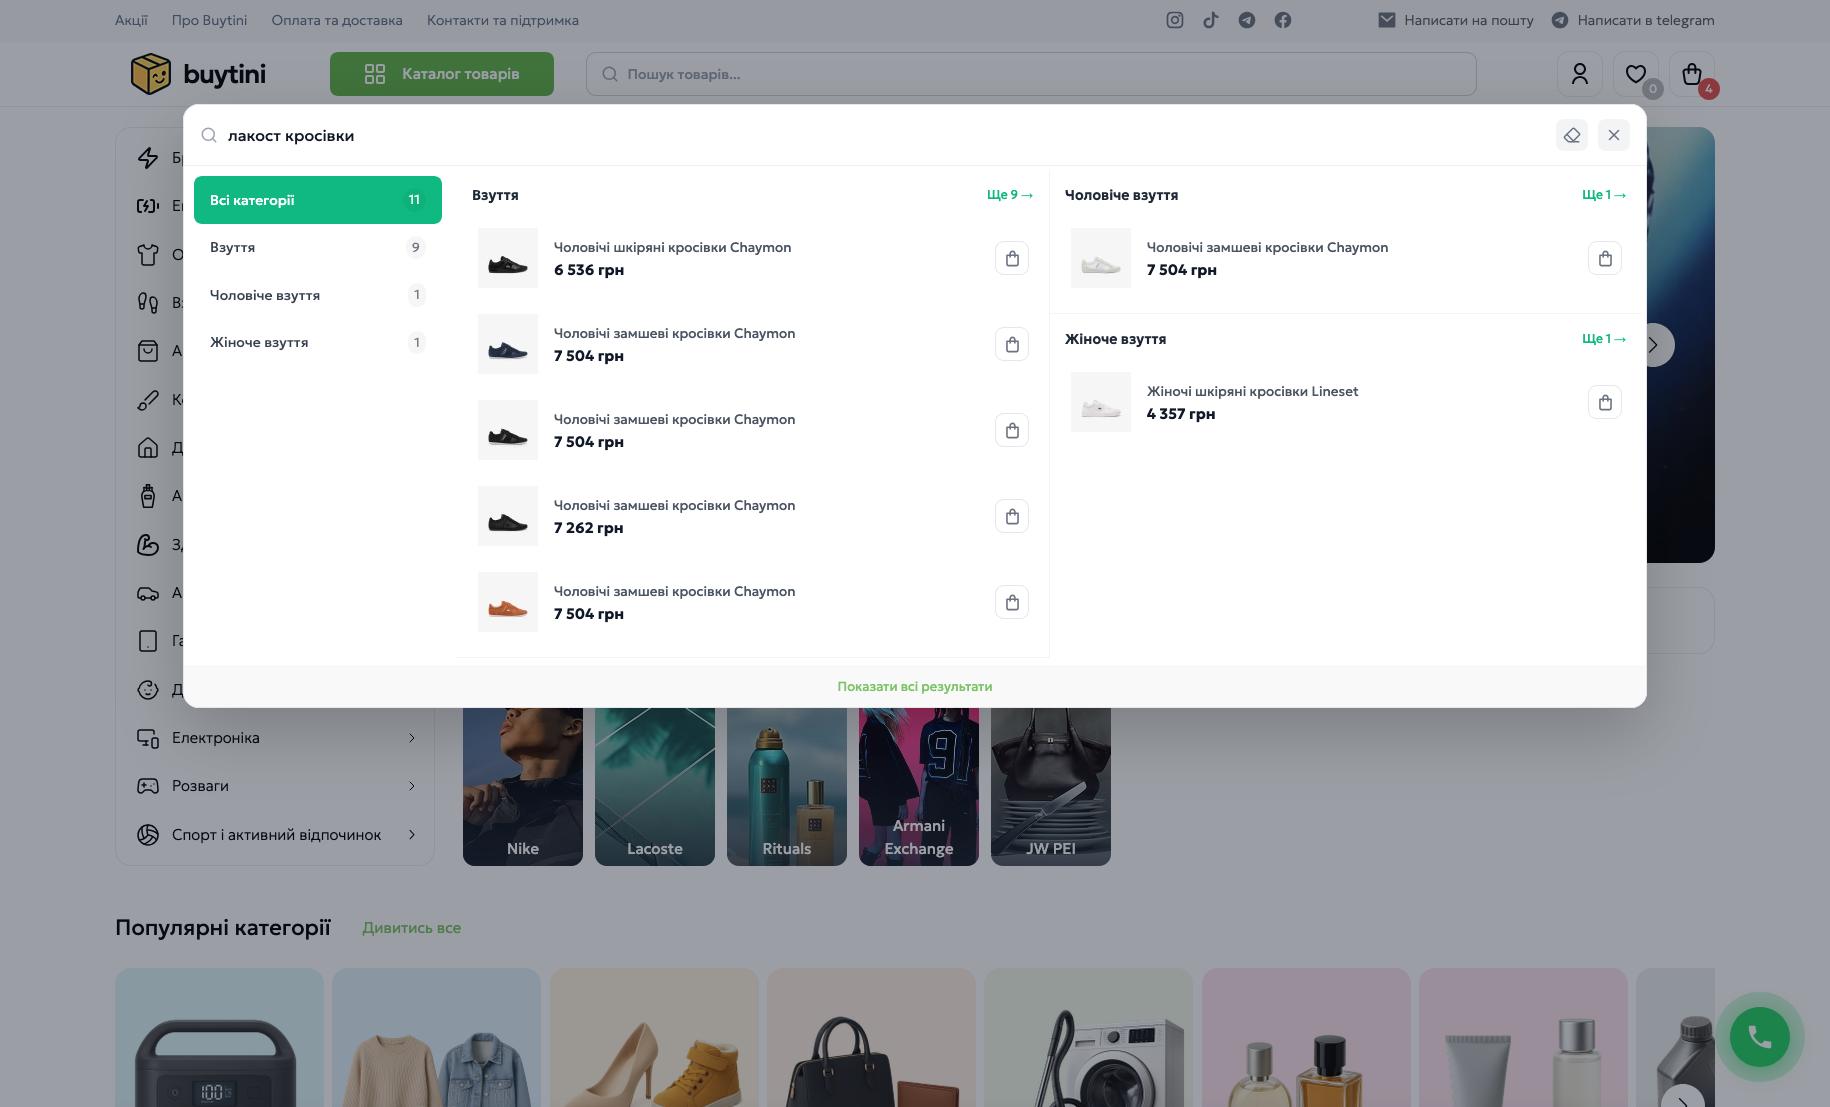Open the TikTok social icon

click(x=1211, y=20)
